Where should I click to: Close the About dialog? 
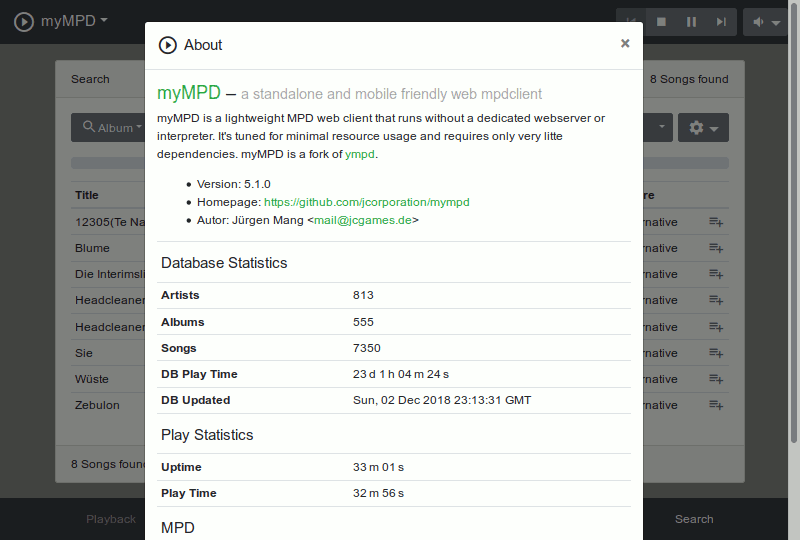(x=625, y=43)
